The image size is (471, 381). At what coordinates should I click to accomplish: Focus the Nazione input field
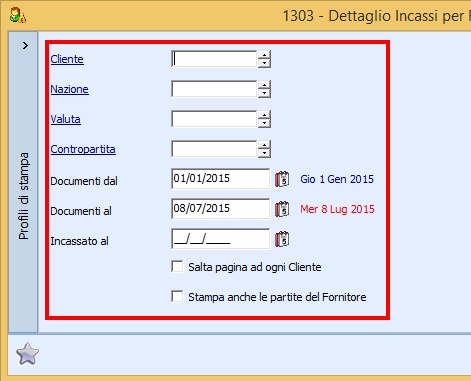click(214, 89)
